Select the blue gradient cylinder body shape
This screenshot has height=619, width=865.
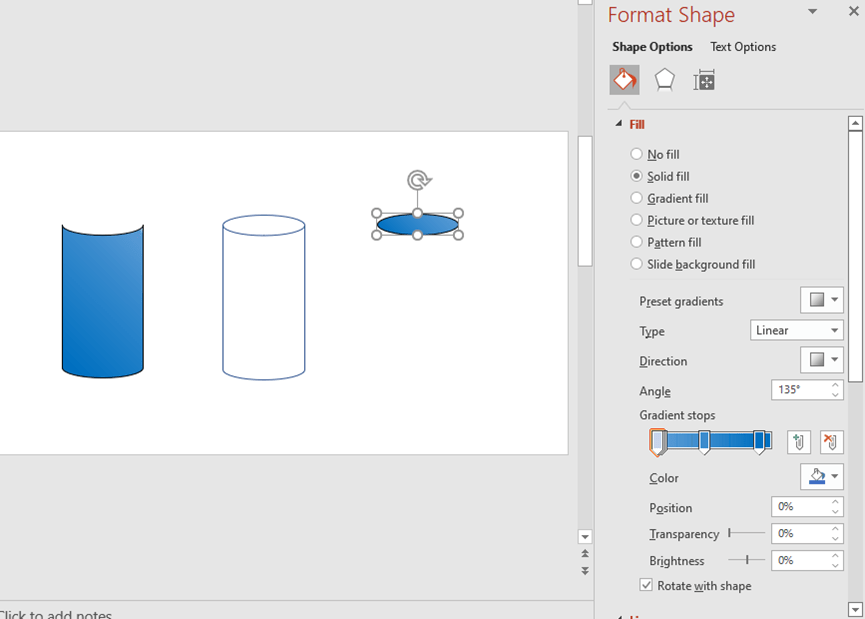[x=103, y=301]
